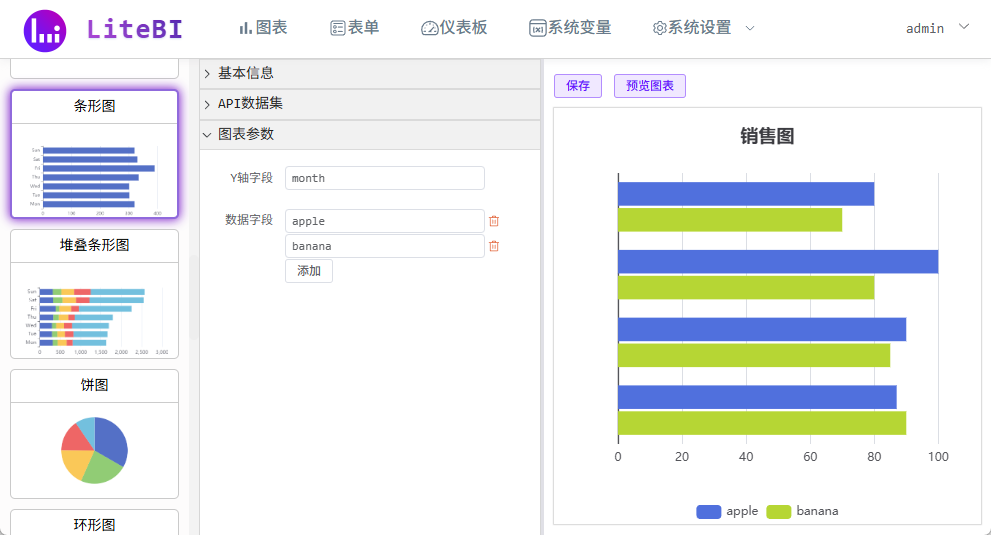Click the 添加 button
991x535 pixels.
tap(309, 271)
